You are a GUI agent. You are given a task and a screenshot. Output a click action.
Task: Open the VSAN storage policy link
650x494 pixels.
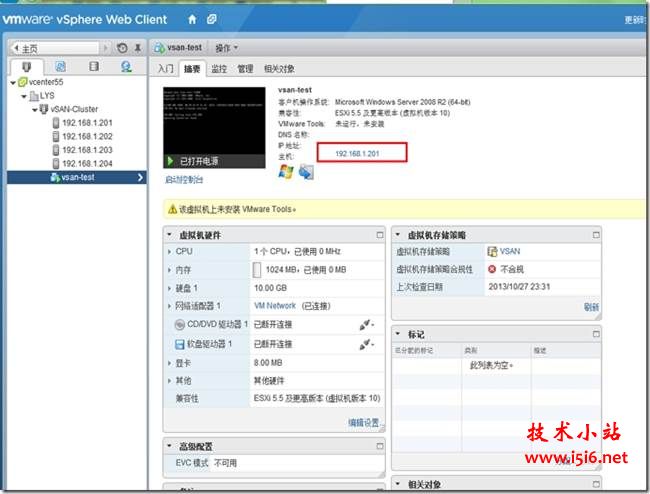click(509, 251)
